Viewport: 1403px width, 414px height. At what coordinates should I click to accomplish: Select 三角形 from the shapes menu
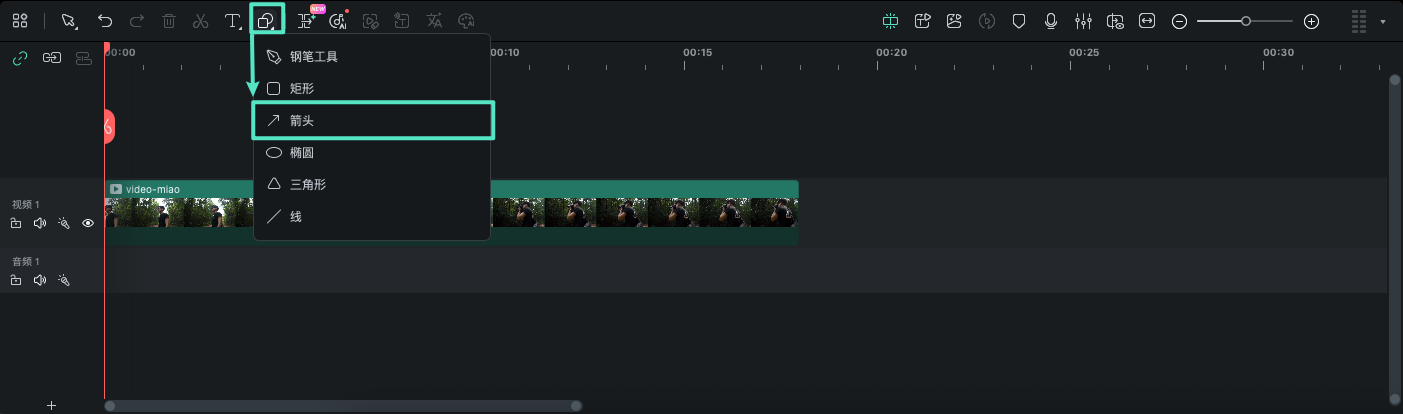[x=372, y=184]
